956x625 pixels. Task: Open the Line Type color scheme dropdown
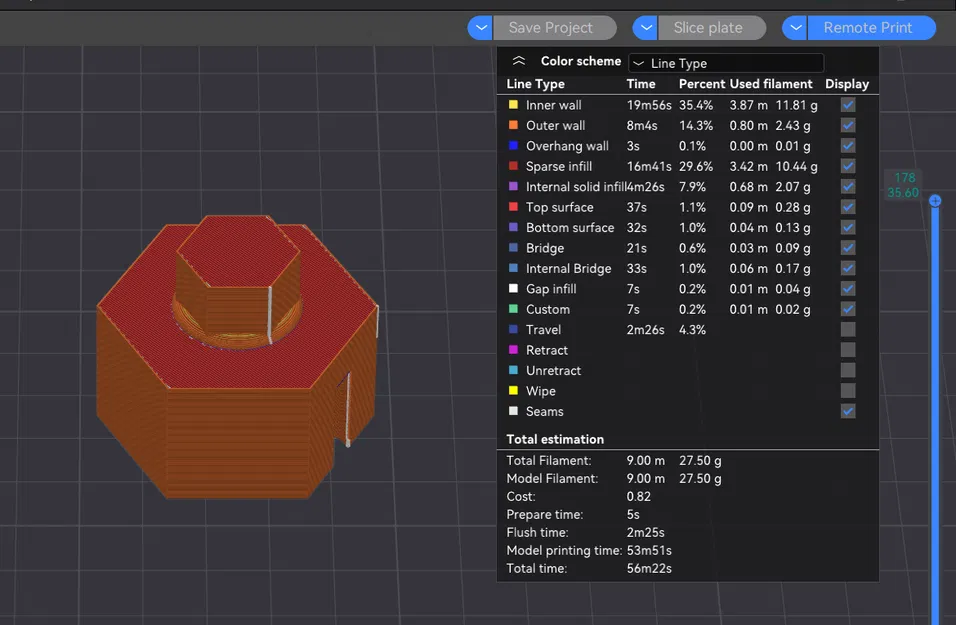coord(726,63)
